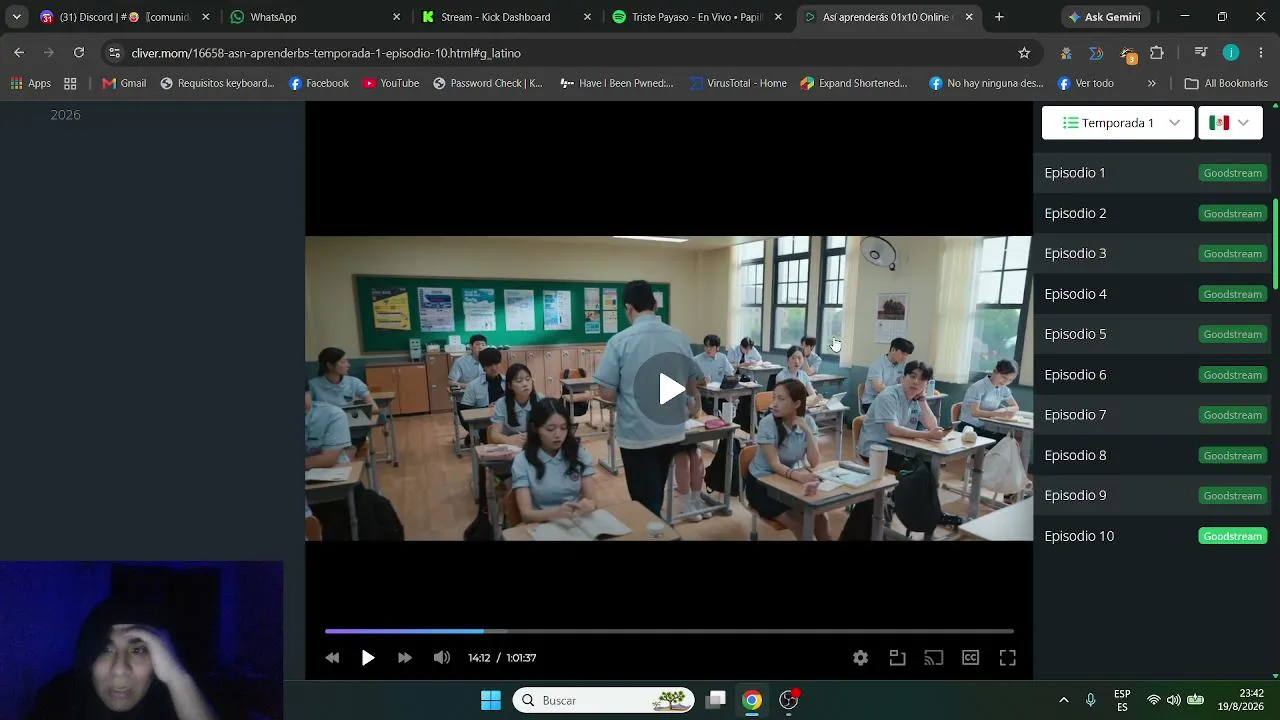
Task: Click the Buscar taskbar search box
Action: coord(604,700)
